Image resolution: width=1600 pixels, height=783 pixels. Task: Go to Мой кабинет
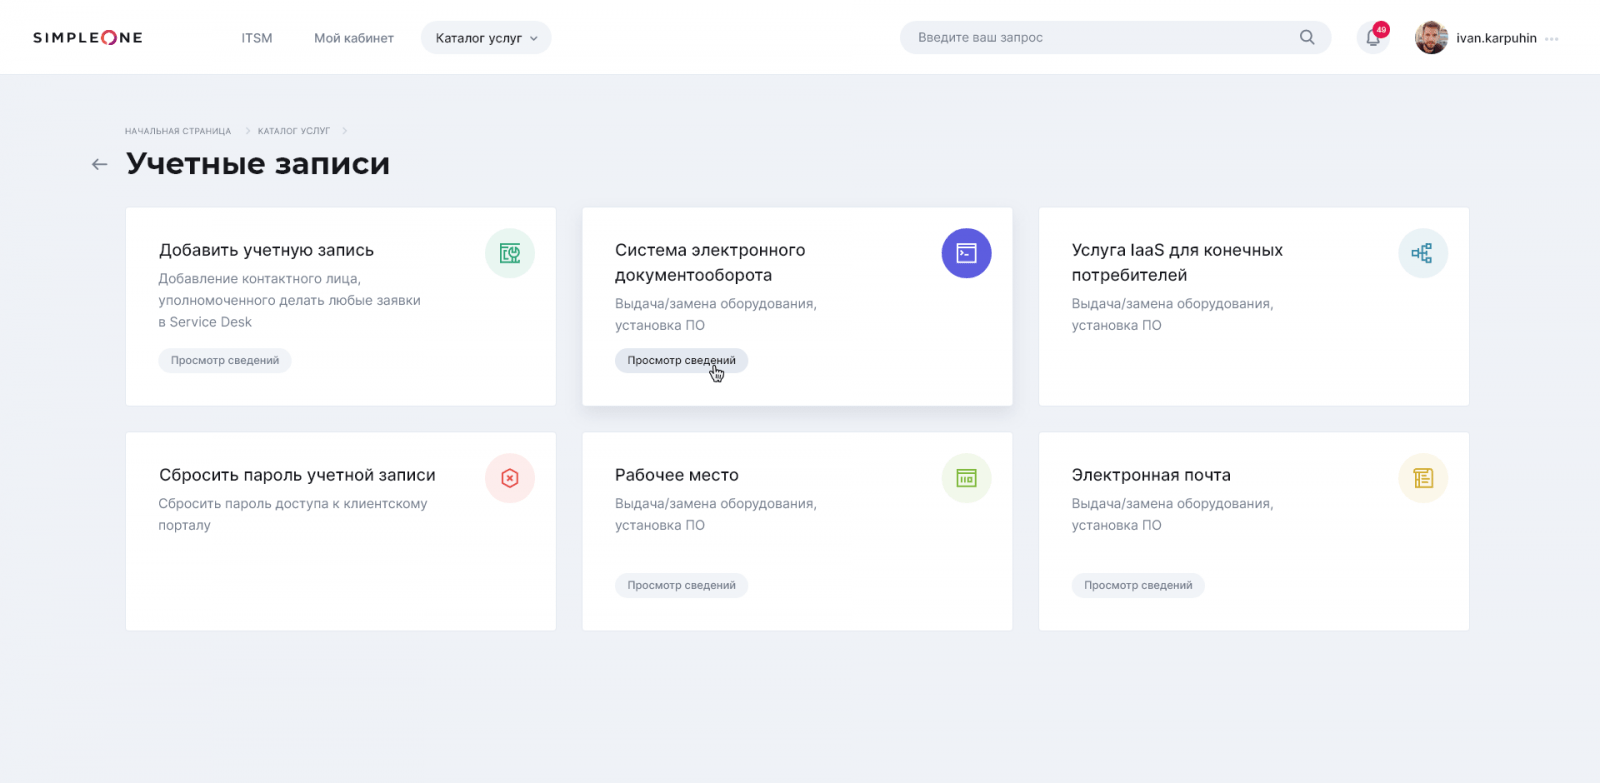354,38
